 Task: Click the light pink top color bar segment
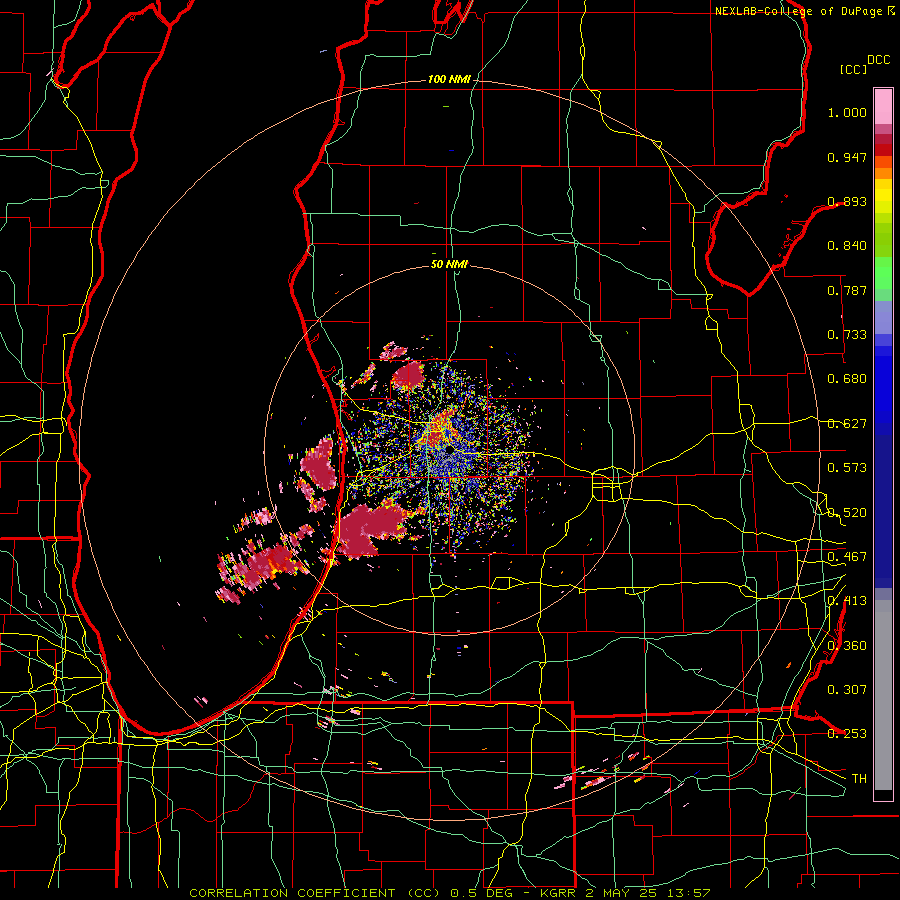coord(883,107)
